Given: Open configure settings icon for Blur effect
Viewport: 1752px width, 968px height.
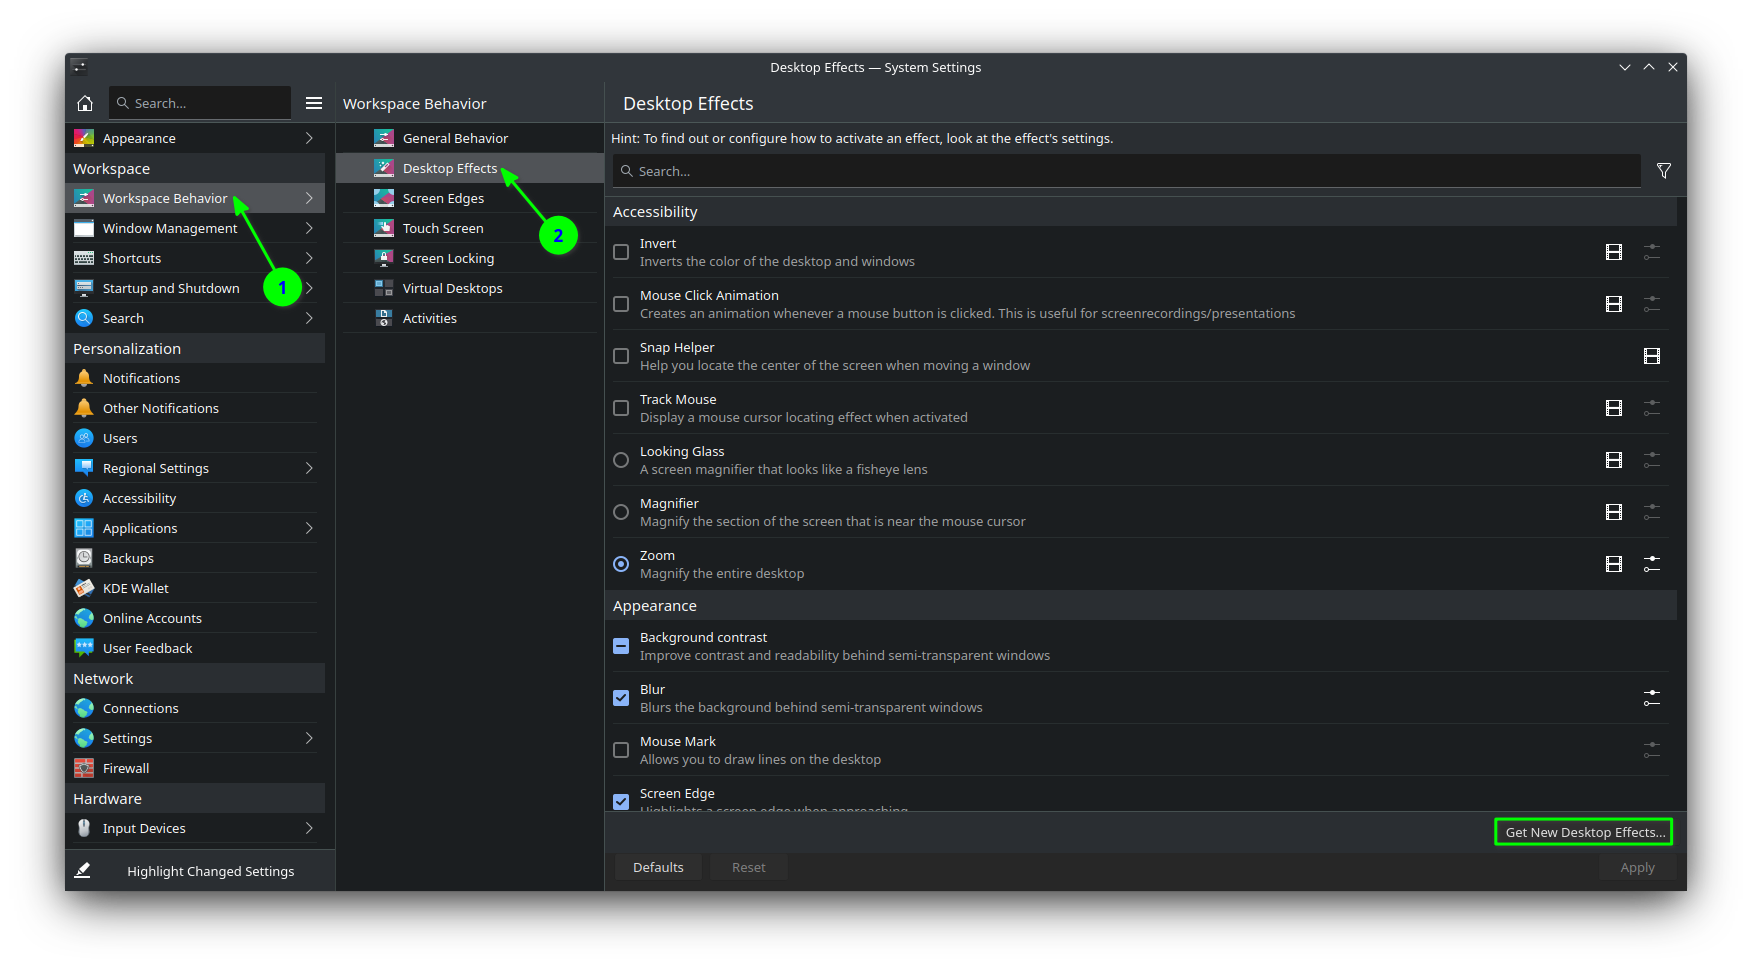Looking at the screenshot, I should click(1651, 697).
